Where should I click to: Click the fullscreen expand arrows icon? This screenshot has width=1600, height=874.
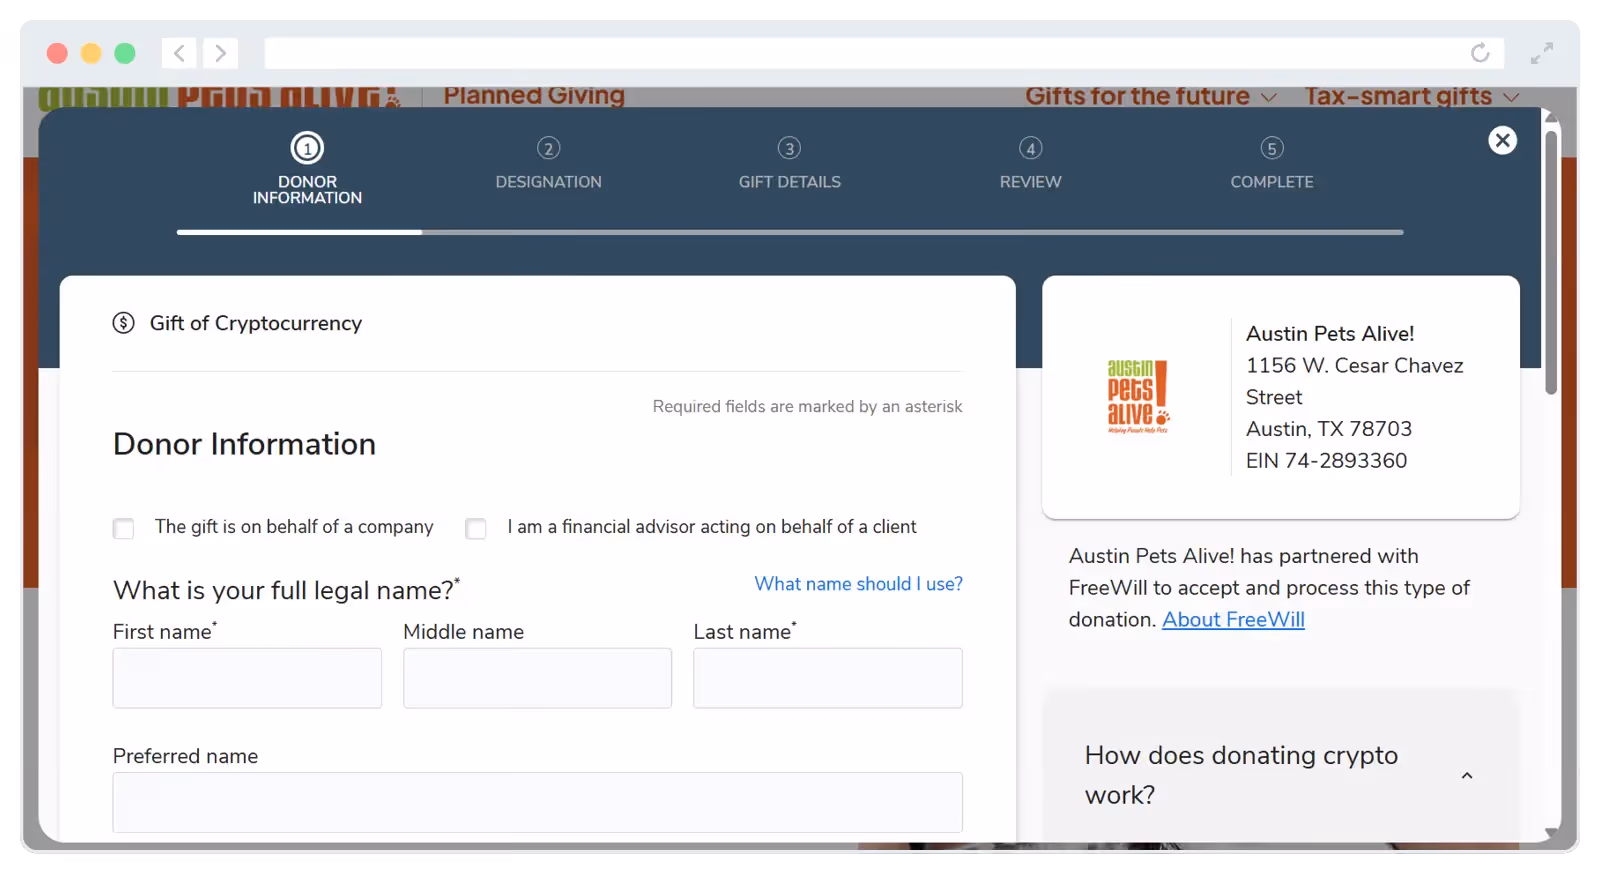click(x=1541, y=53)
